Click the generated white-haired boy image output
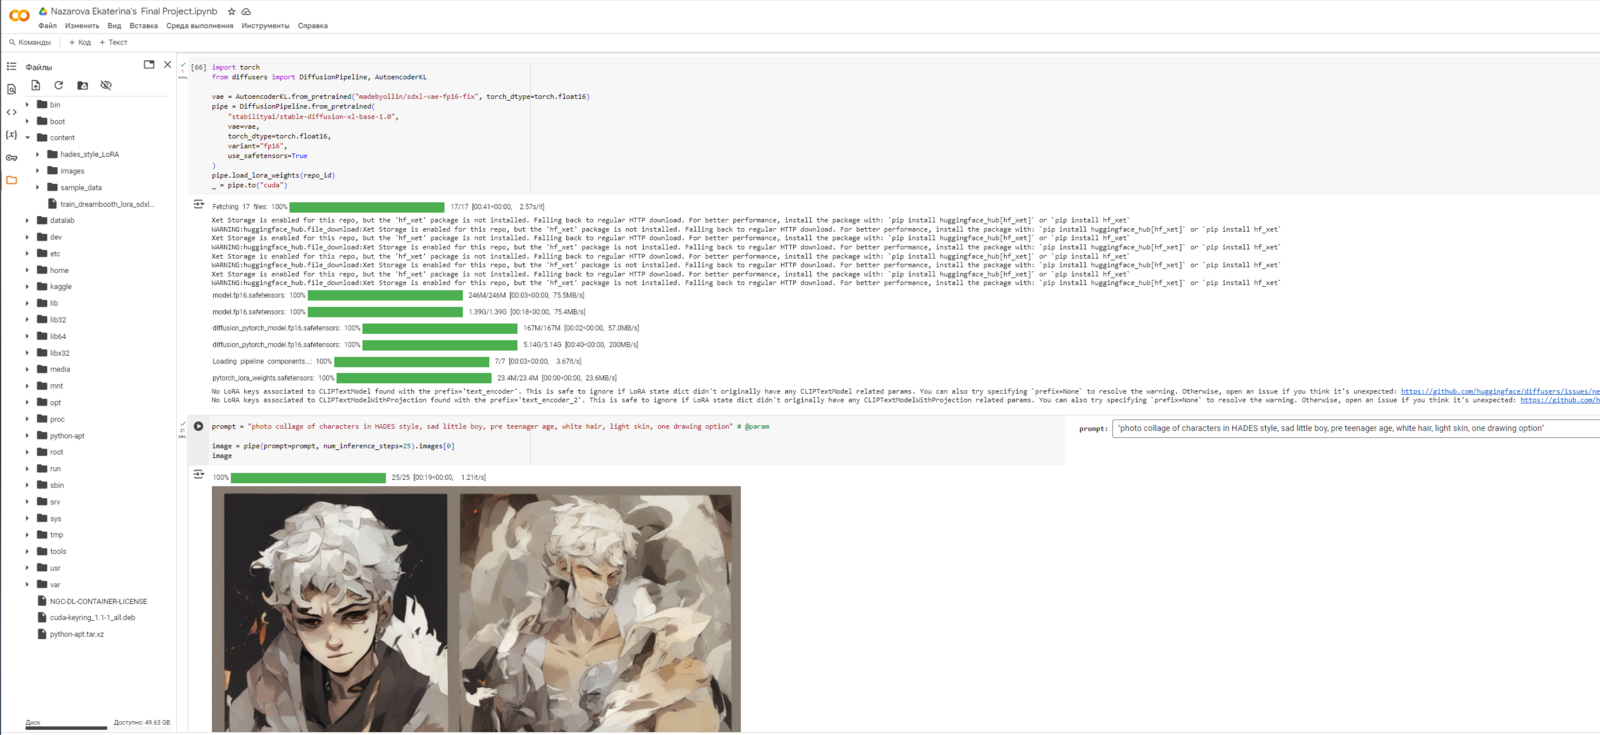Viewport: 1600px width, 735px height. coord(476,609)
